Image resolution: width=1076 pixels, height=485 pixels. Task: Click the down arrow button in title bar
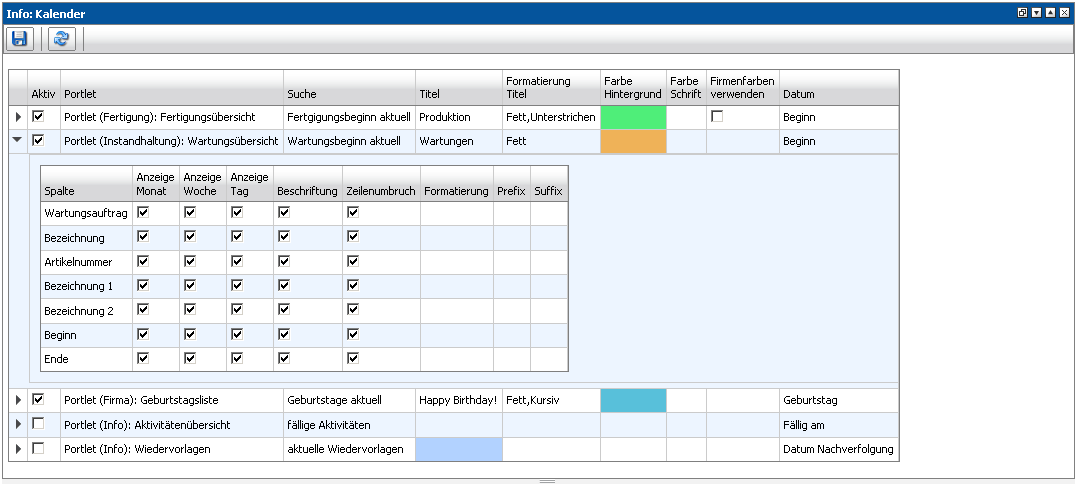(1036, 13)
